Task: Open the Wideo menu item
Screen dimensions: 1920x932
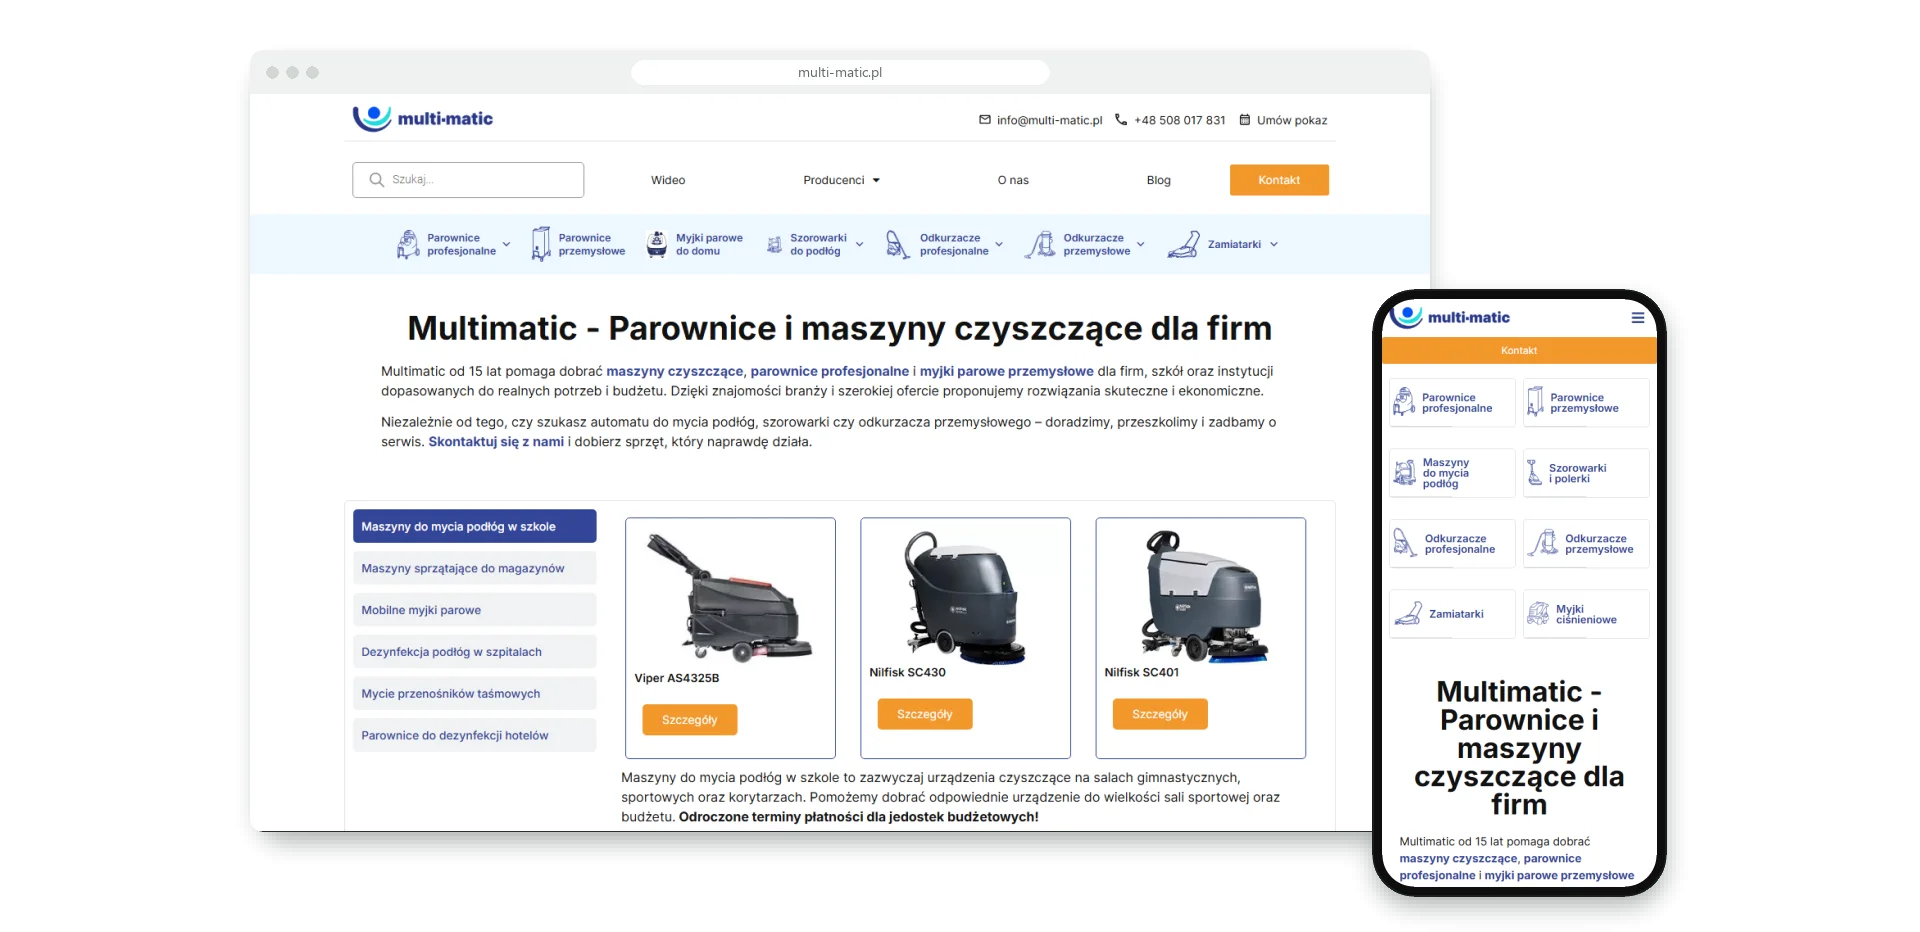Action: click(x=668, y=180)
